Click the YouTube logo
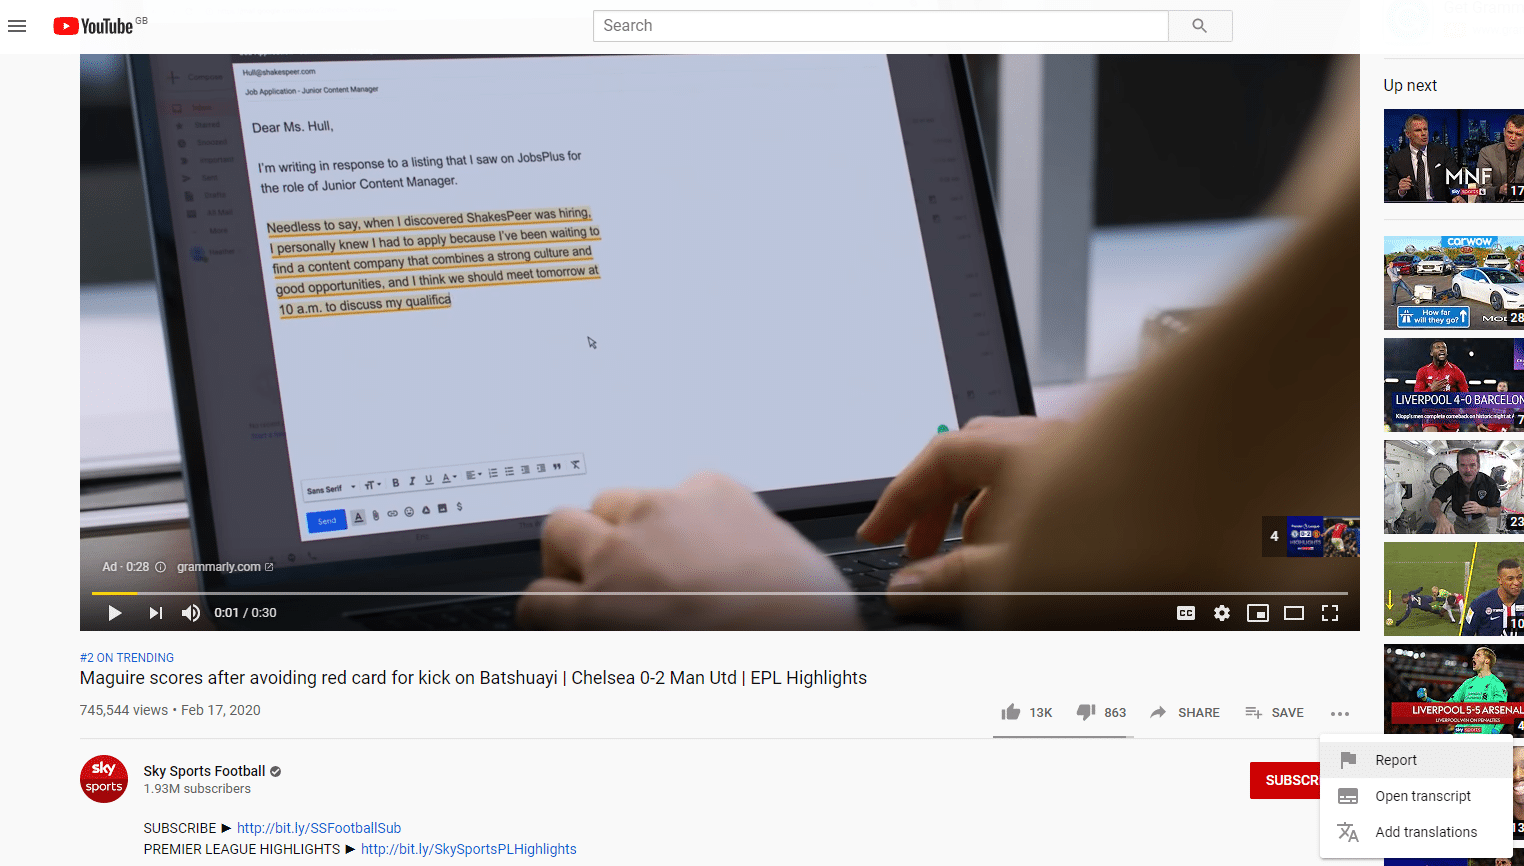The width and height of the screenshot is (1524, 866). 93,26
